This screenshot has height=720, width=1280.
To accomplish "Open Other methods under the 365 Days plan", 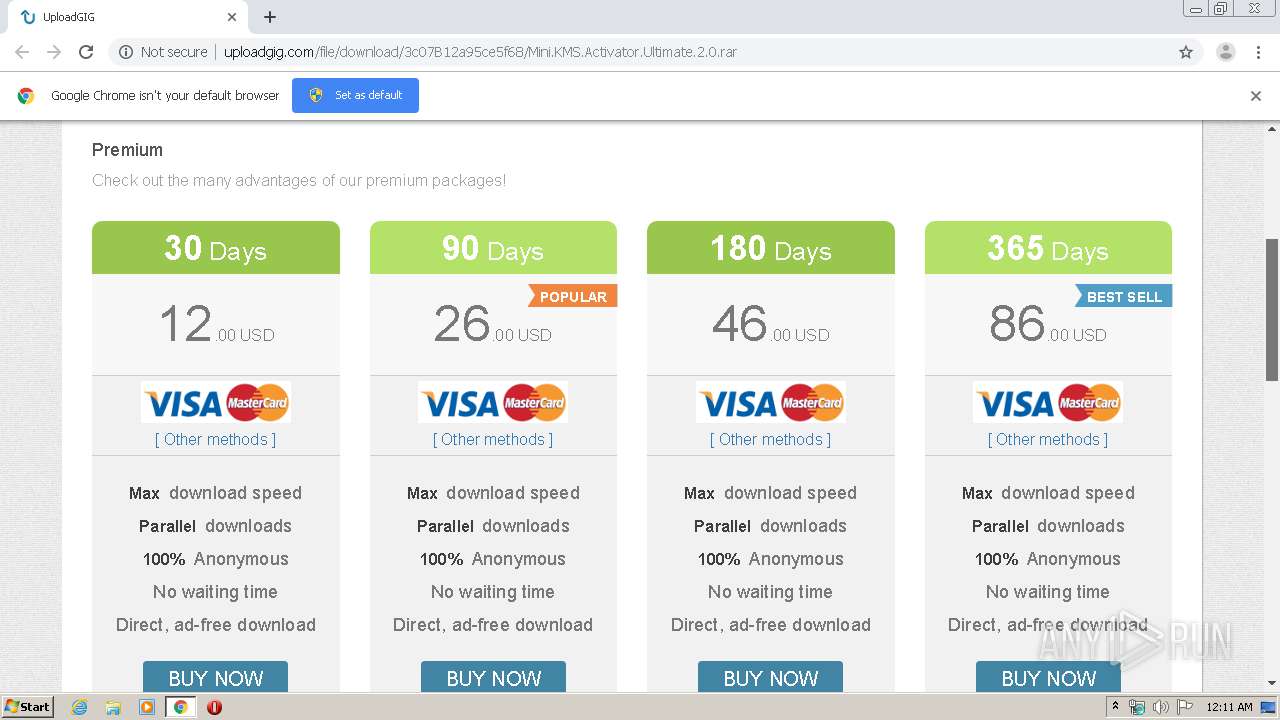I will tap(1048, 439).
